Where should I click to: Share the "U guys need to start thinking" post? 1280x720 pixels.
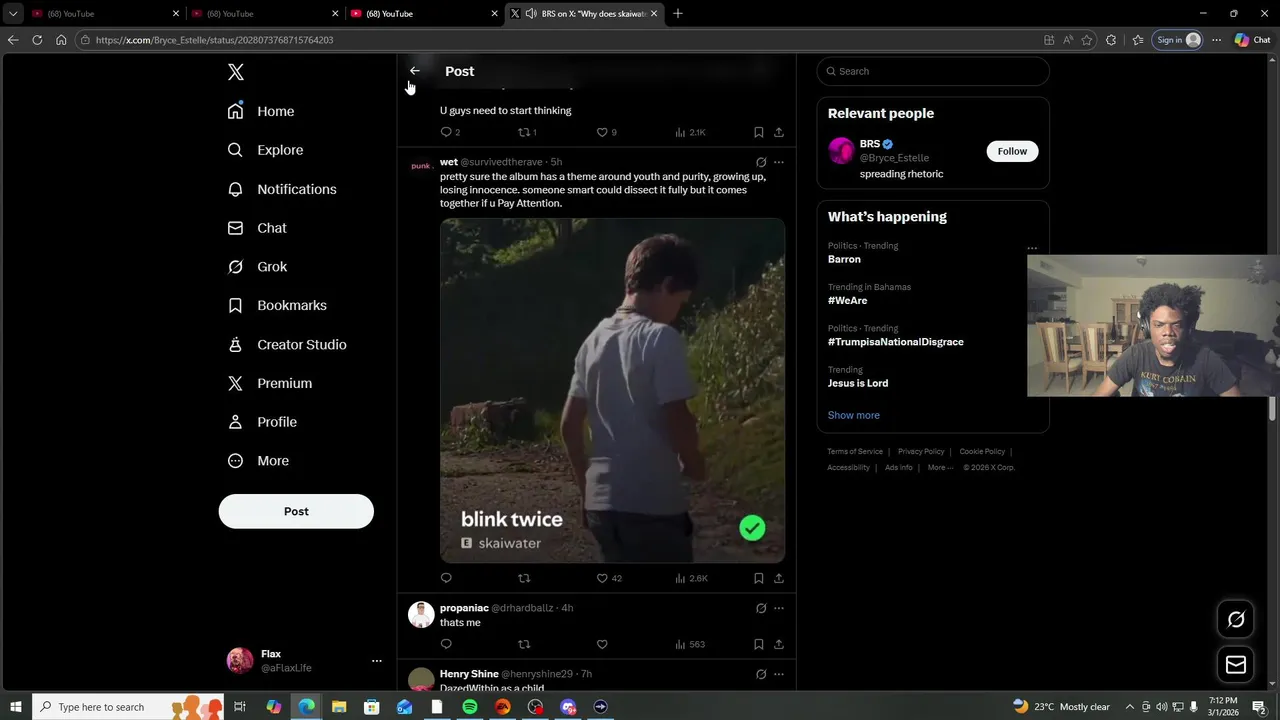pos(779,132)
